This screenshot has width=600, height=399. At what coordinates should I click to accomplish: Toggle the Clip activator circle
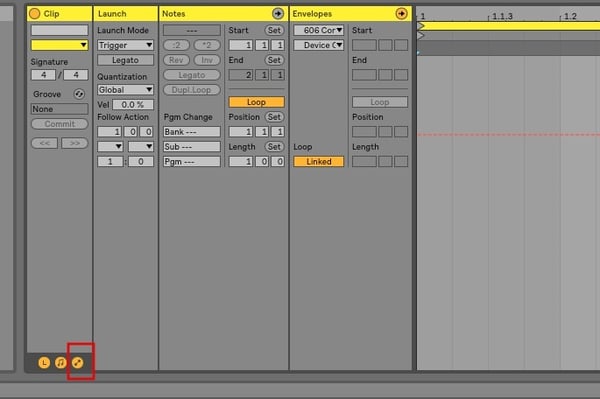click(34, 14)
